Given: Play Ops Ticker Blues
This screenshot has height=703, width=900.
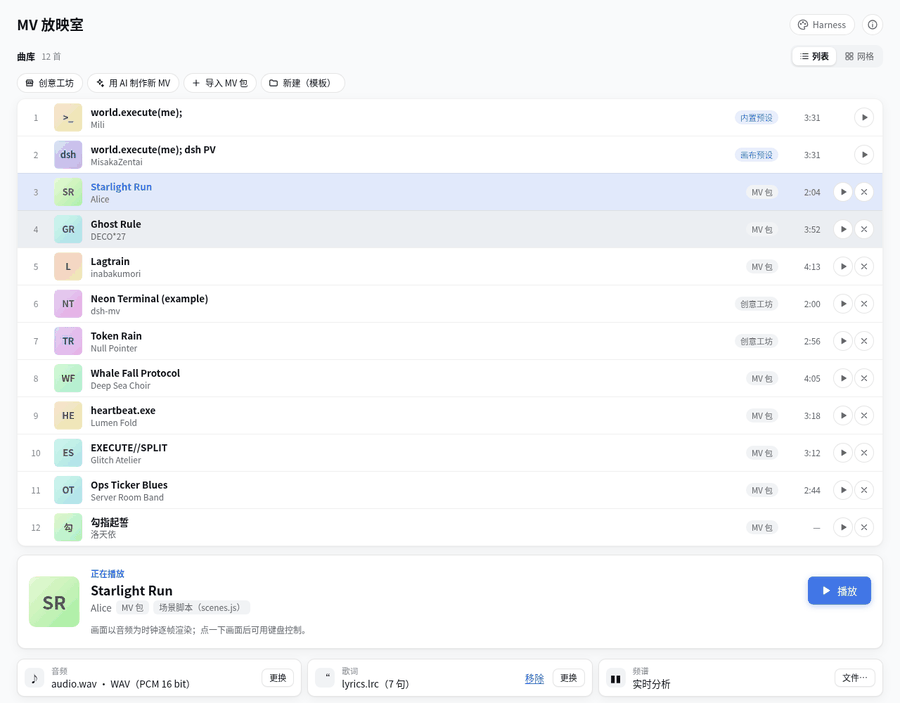Looking at the screenshot, I should (x=843, y=491).
